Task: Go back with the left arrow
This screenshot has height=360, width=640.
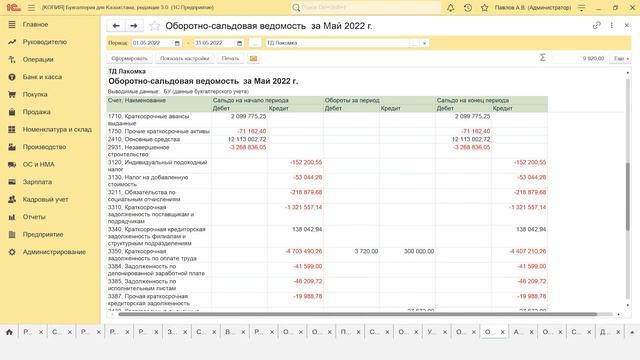Action: click(x=116, y=26)
